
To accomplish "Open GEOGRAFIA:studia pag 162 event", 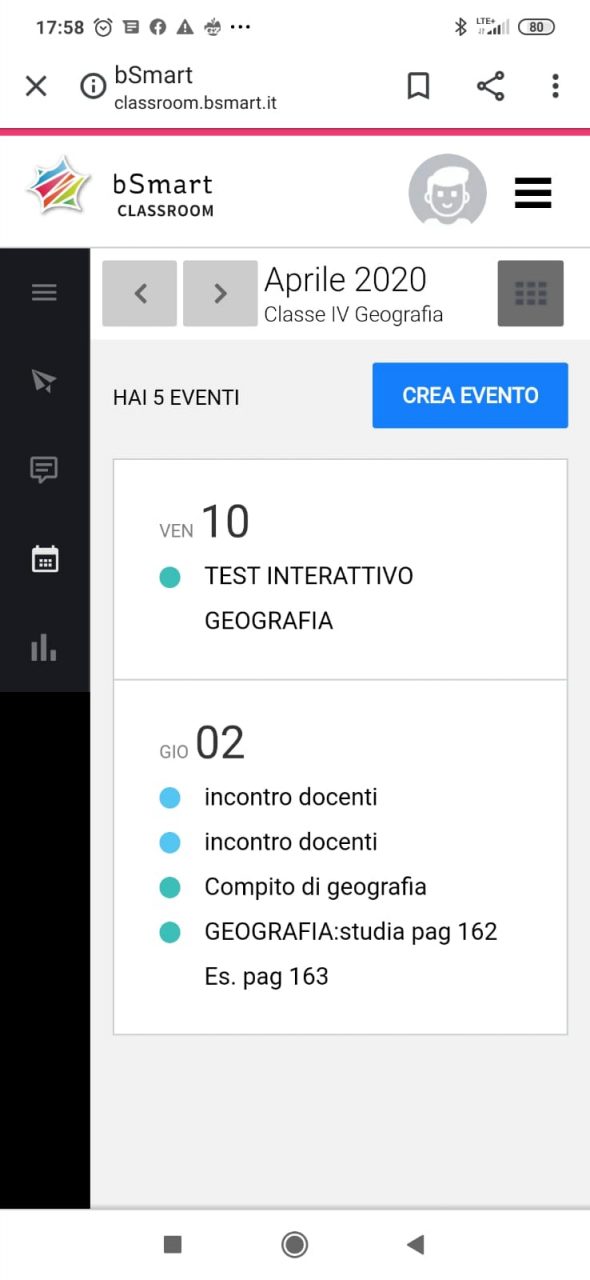I will tap(351, 954).
